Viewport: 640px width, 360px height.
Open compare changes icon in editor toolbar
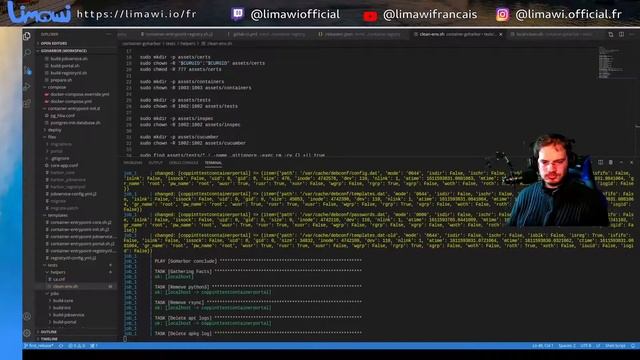(x=611, y=34)
